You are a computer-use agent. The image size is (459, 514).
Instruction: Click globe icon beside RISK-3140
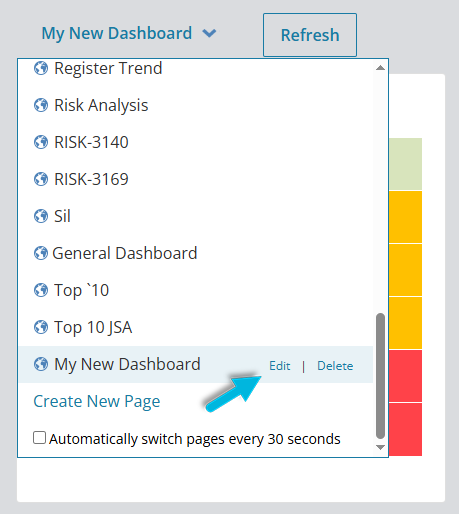tap(41, 142)
